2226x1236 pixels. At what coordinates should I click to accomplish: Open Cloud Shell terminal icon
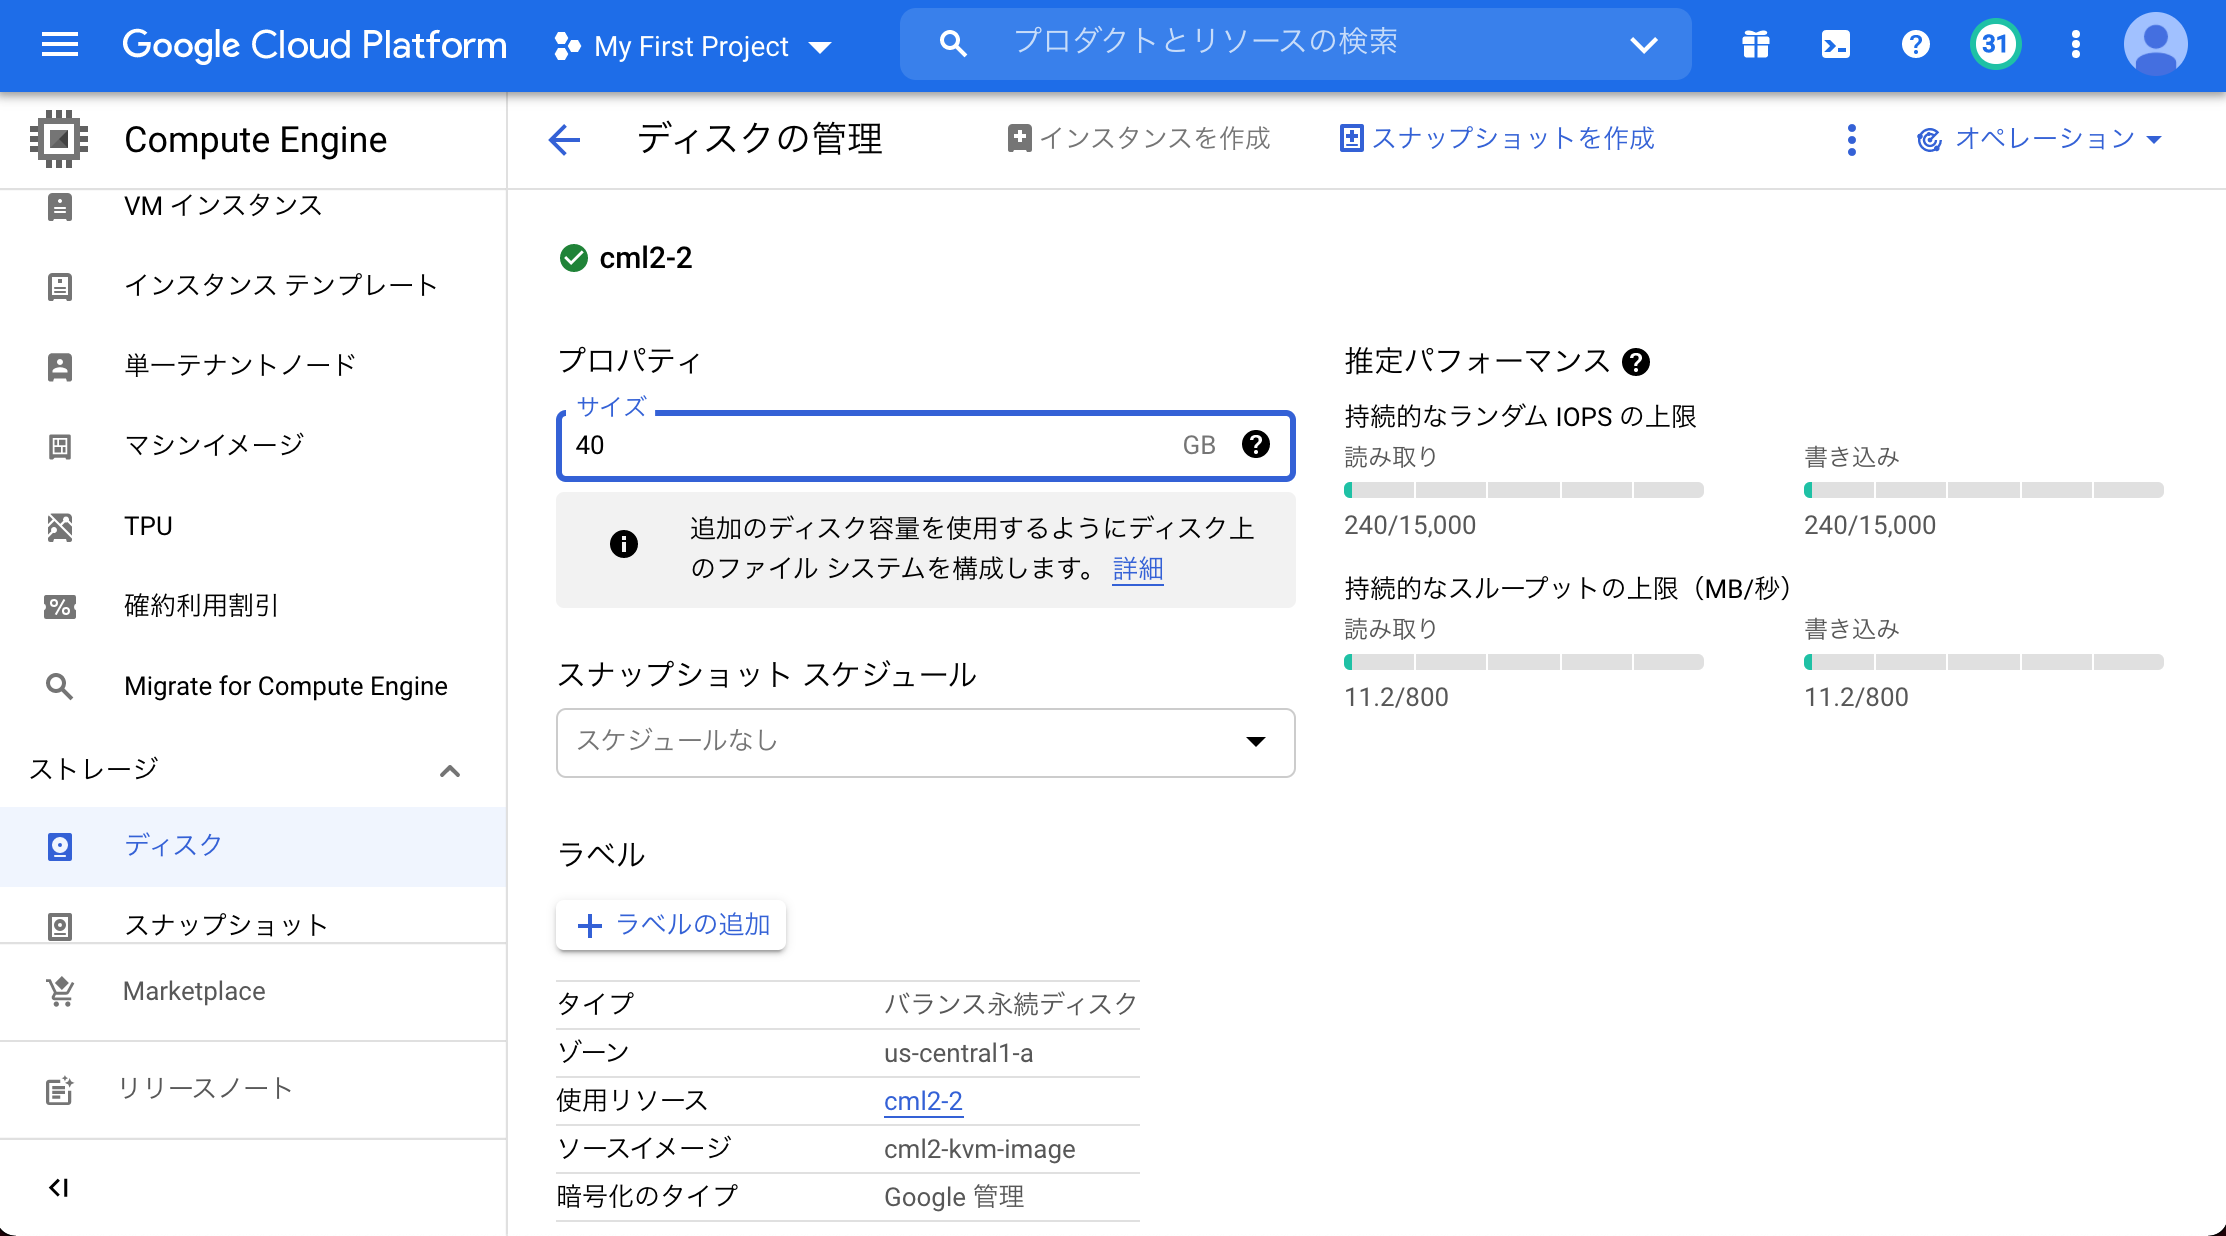1835,45
